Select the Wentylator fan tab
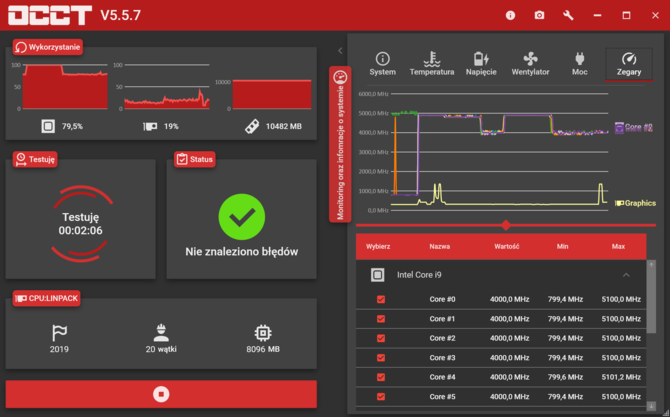 (530, 64)
